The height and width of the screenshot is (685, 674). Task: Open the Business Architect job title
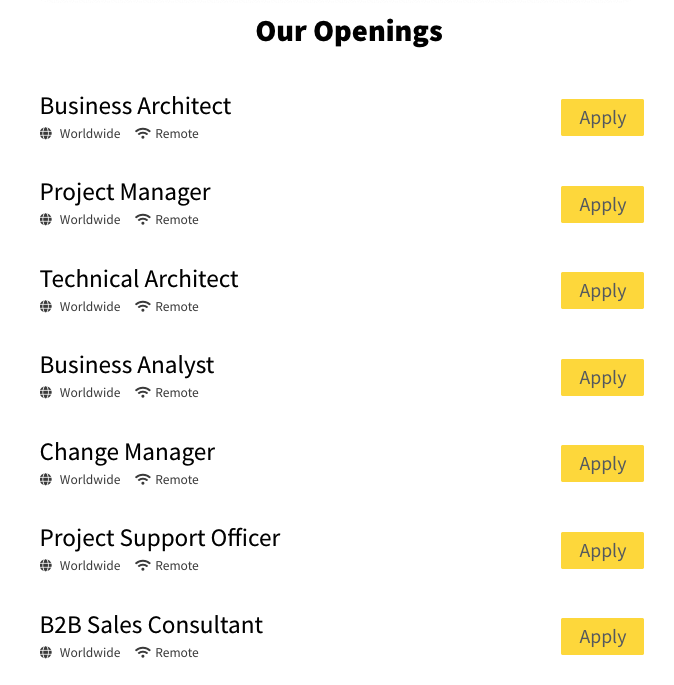(135, 106)
